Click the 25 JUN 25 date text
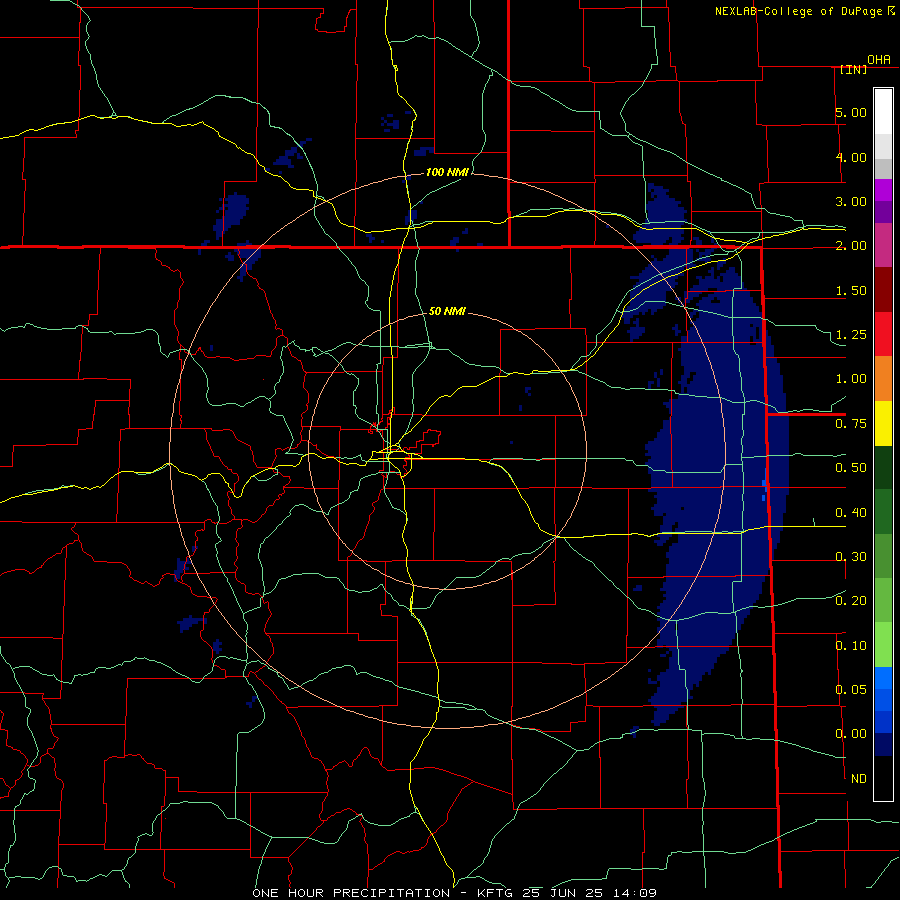The width and height of the screenshot is (900, 900). pos(561,893)
